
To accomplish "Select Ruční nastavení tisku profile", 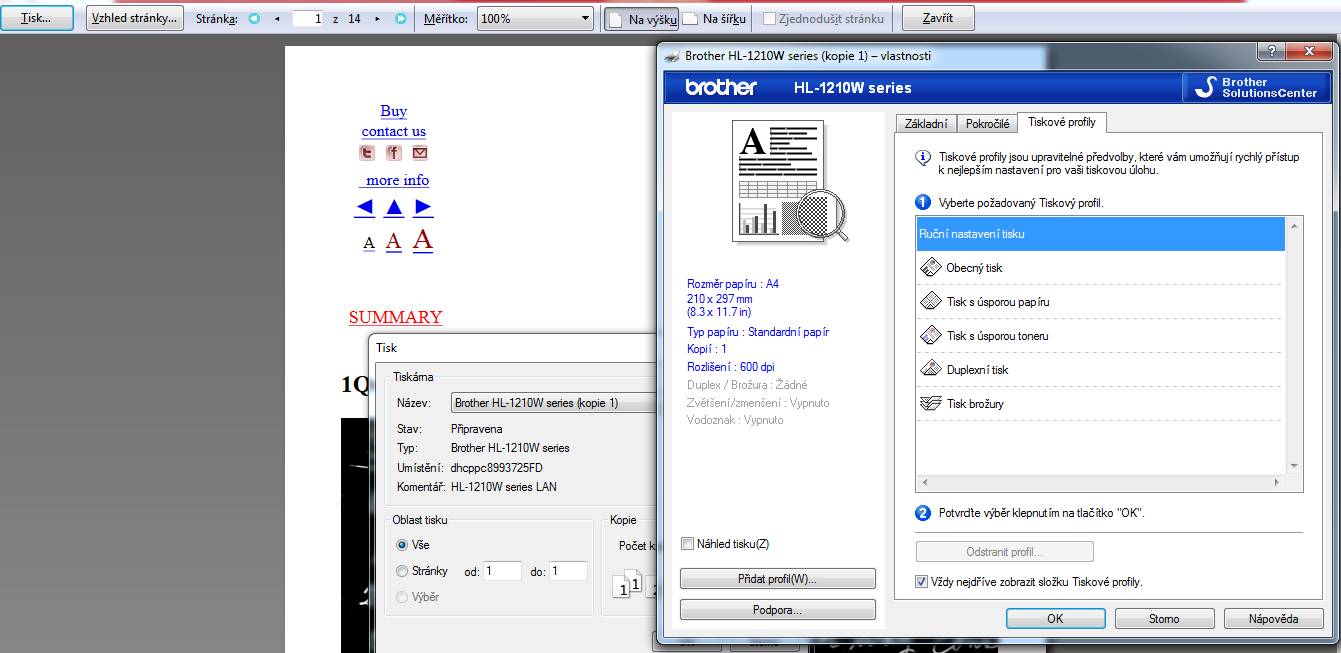I will coord(1101,234).
